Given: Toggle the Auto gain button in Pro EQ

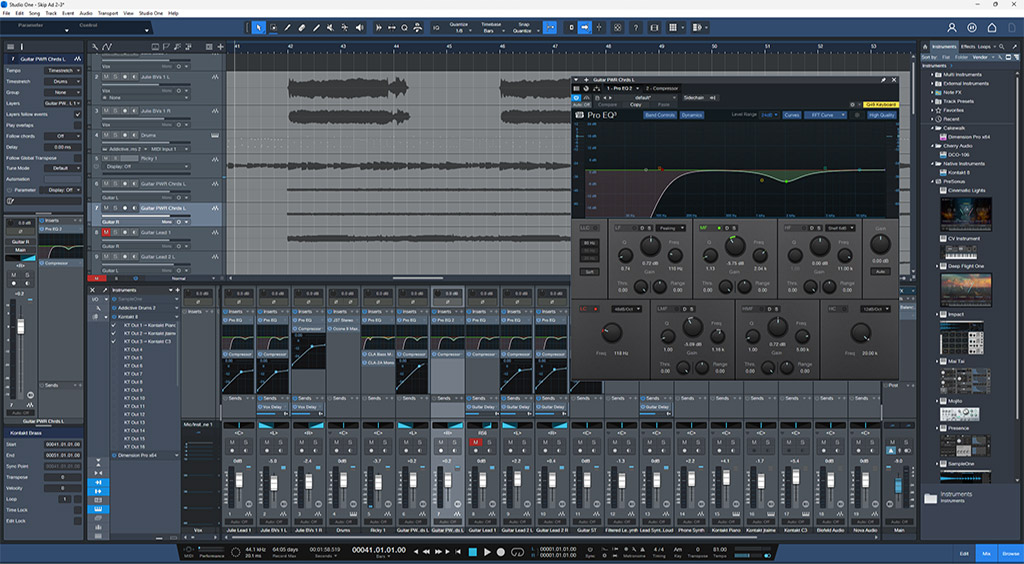Looking at the screenshot, I should tap(880, 272).
